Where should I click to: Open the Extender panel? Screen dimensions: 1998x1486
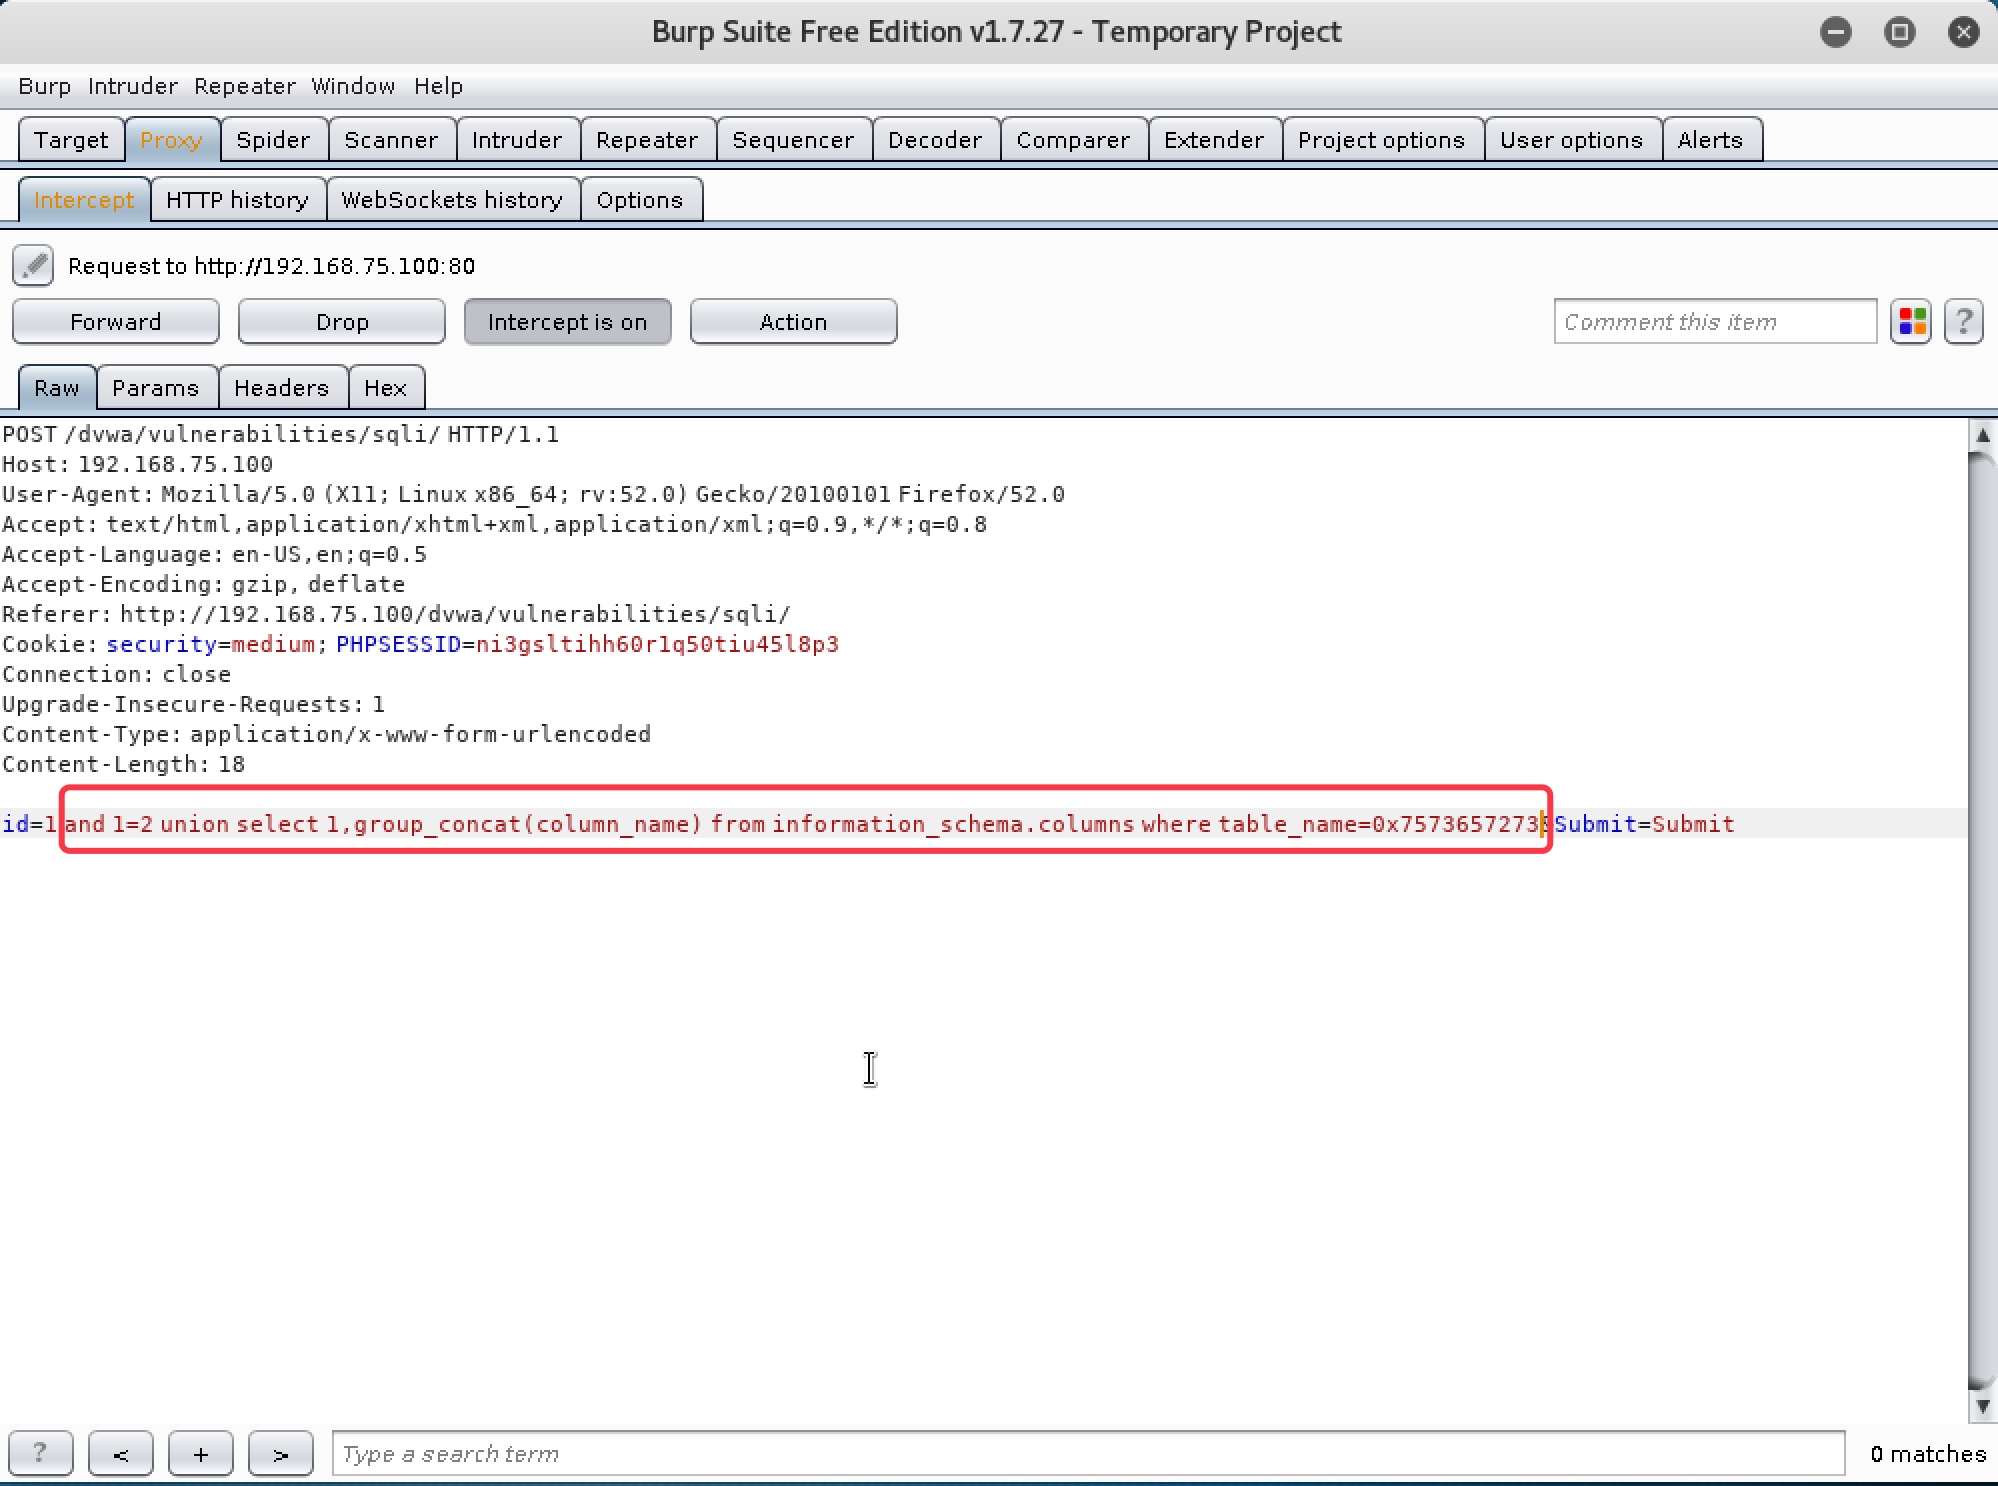(x=1213, y=139)
